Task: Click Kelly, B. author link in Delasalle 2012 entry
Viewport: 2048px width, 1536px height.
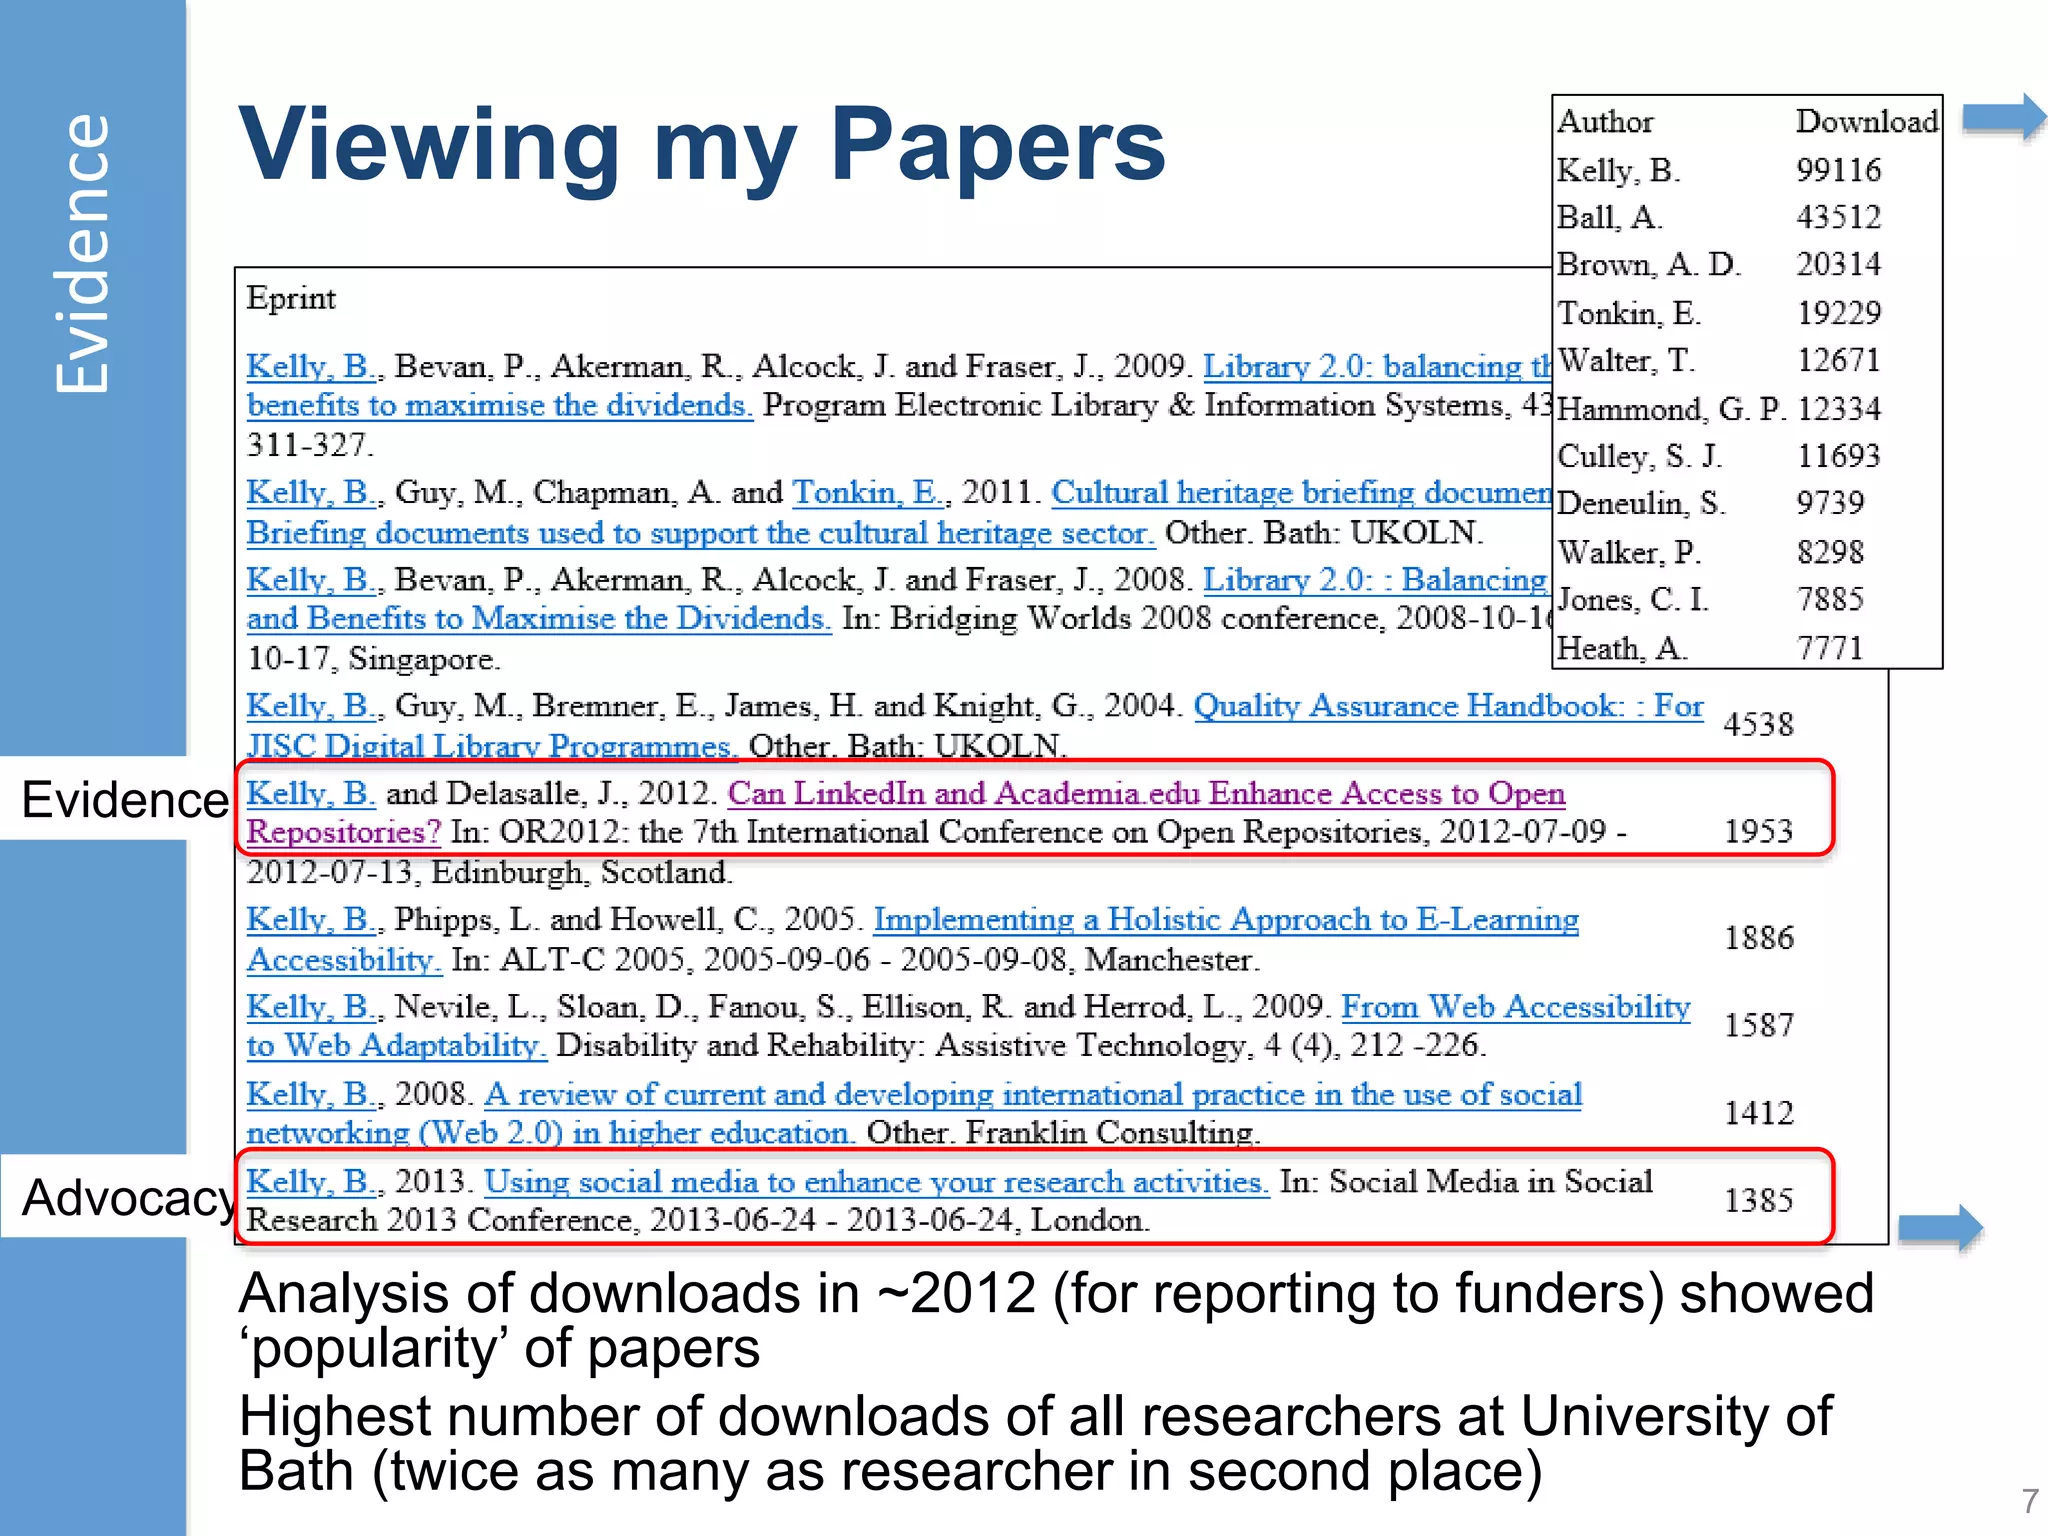Action: pos(311,793)
